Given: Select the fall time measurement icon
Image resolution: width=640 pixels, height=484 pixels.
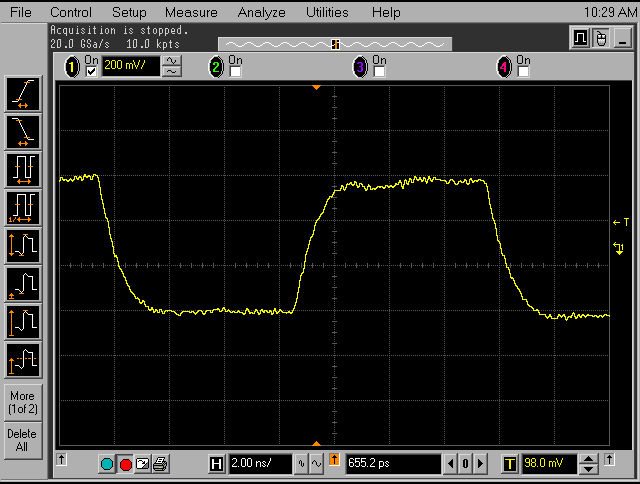Looking at the screenshot, I should point(23,130).
